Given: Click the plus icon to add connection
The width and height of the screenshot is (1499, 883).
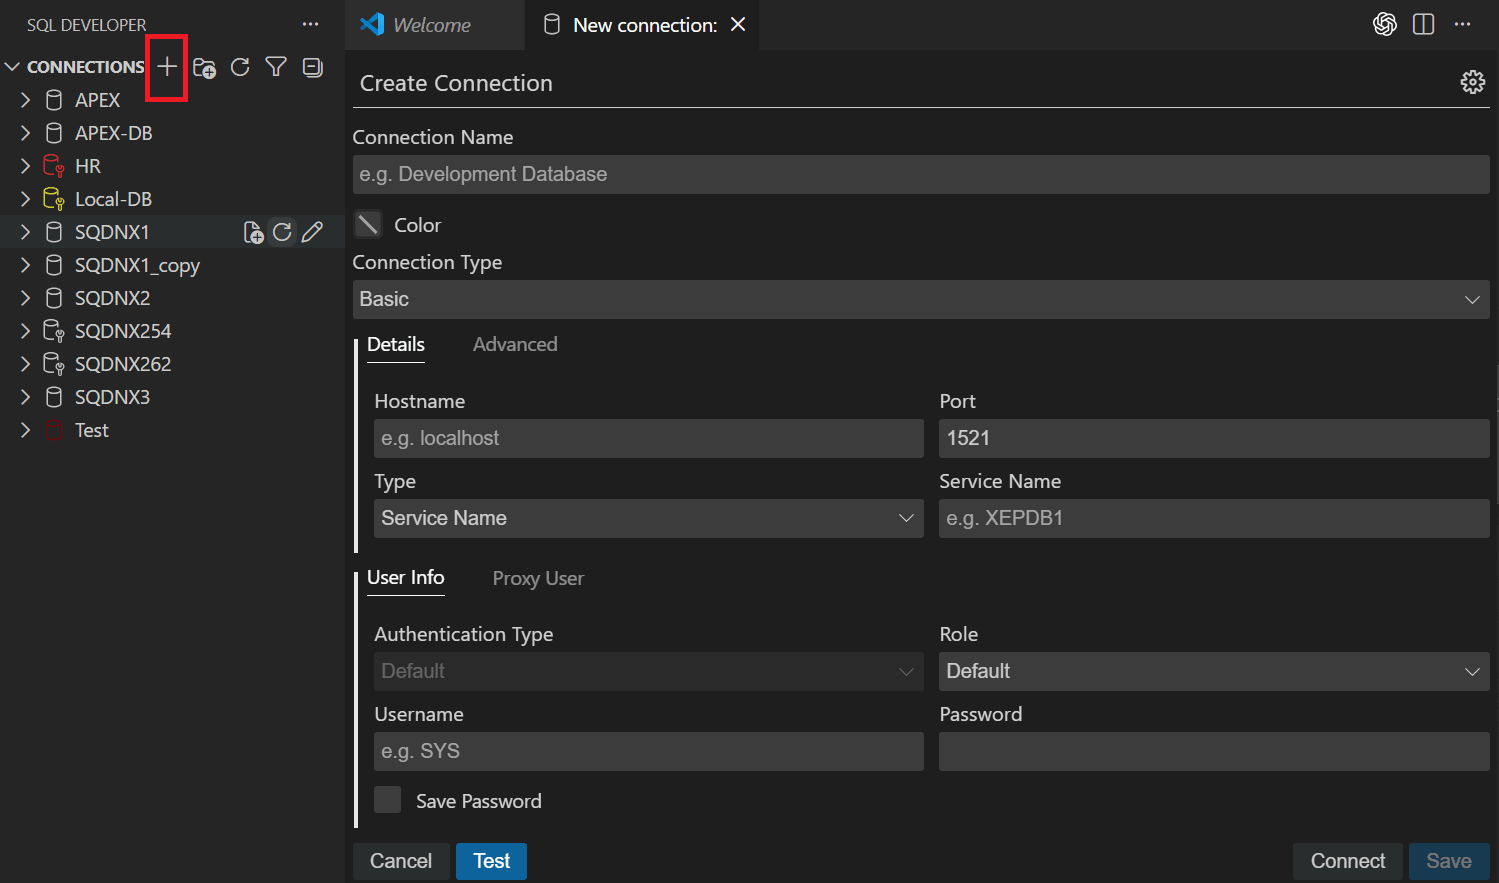Looking at the screenshot, I should click(167, 67).
